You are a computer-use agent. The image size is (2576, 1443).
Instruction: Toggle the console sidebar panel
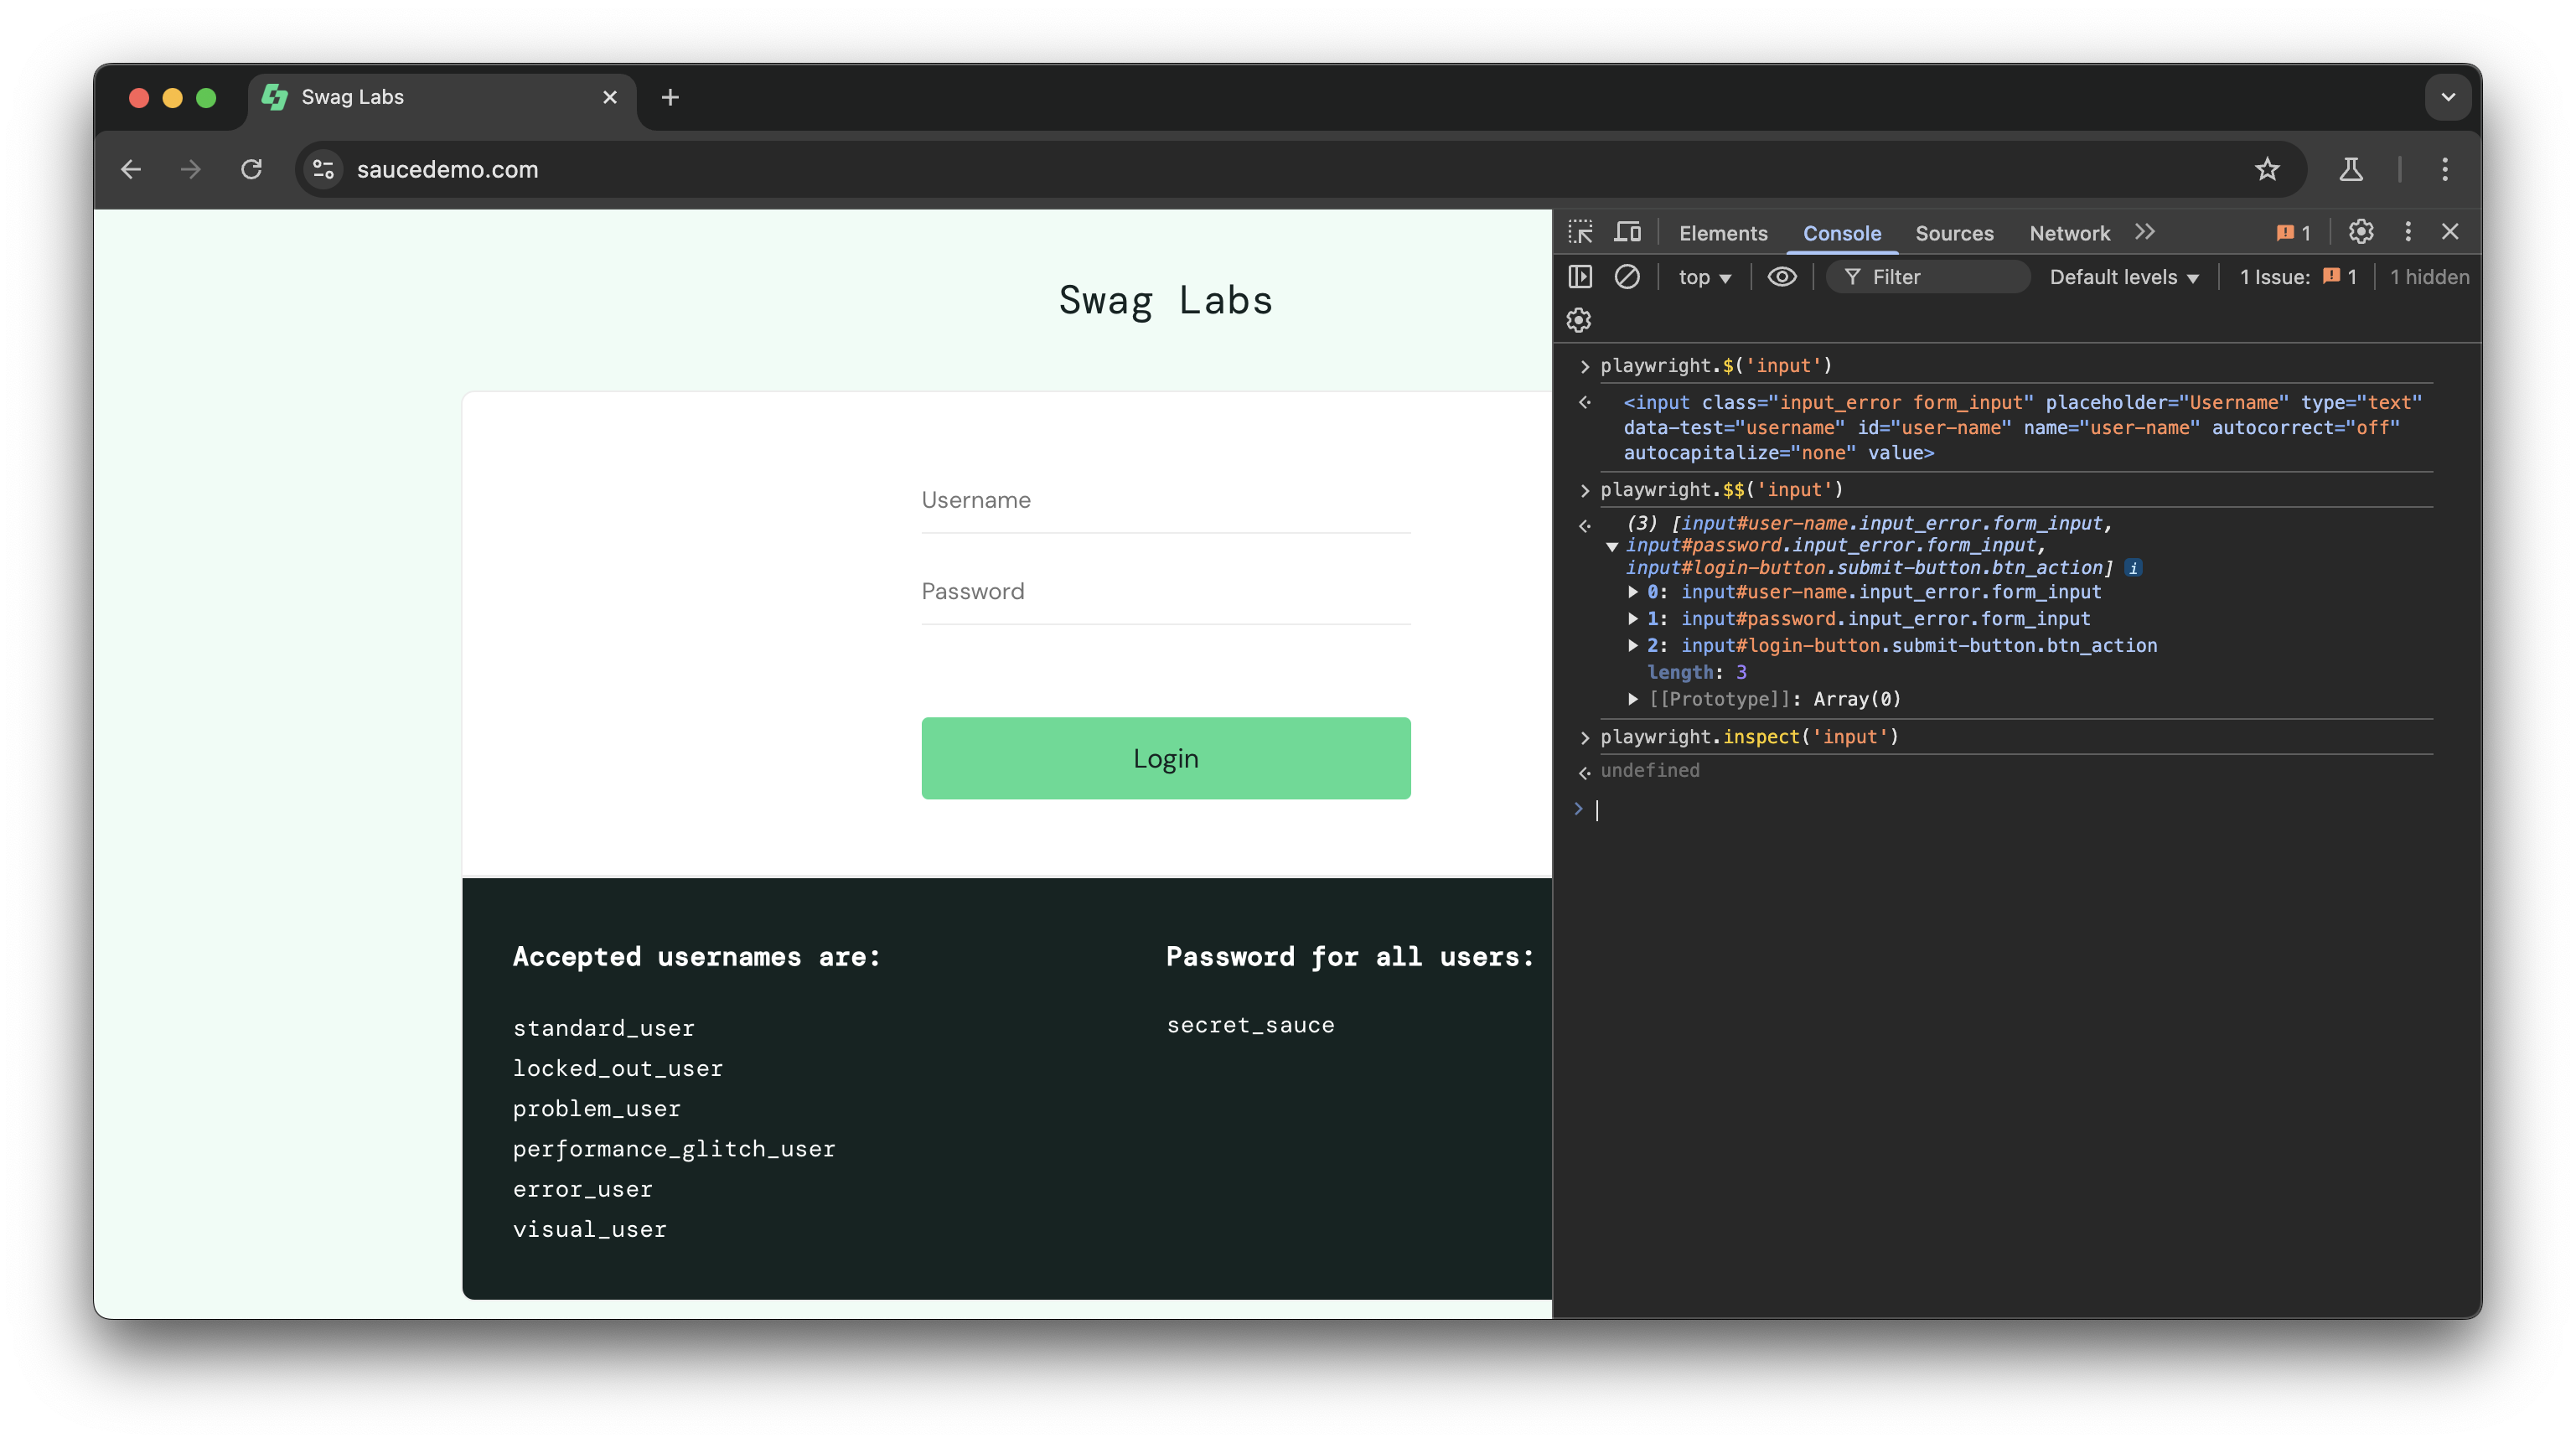1580,277
